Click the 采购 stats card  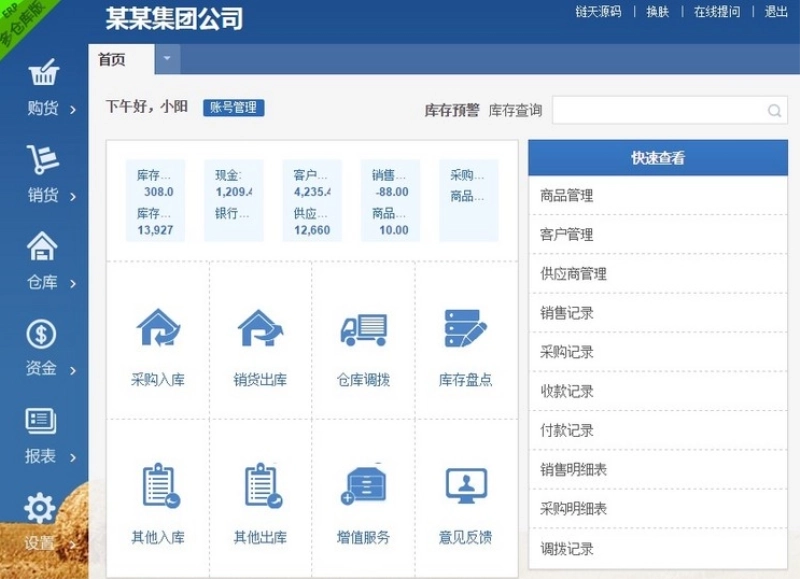[468, 200]
